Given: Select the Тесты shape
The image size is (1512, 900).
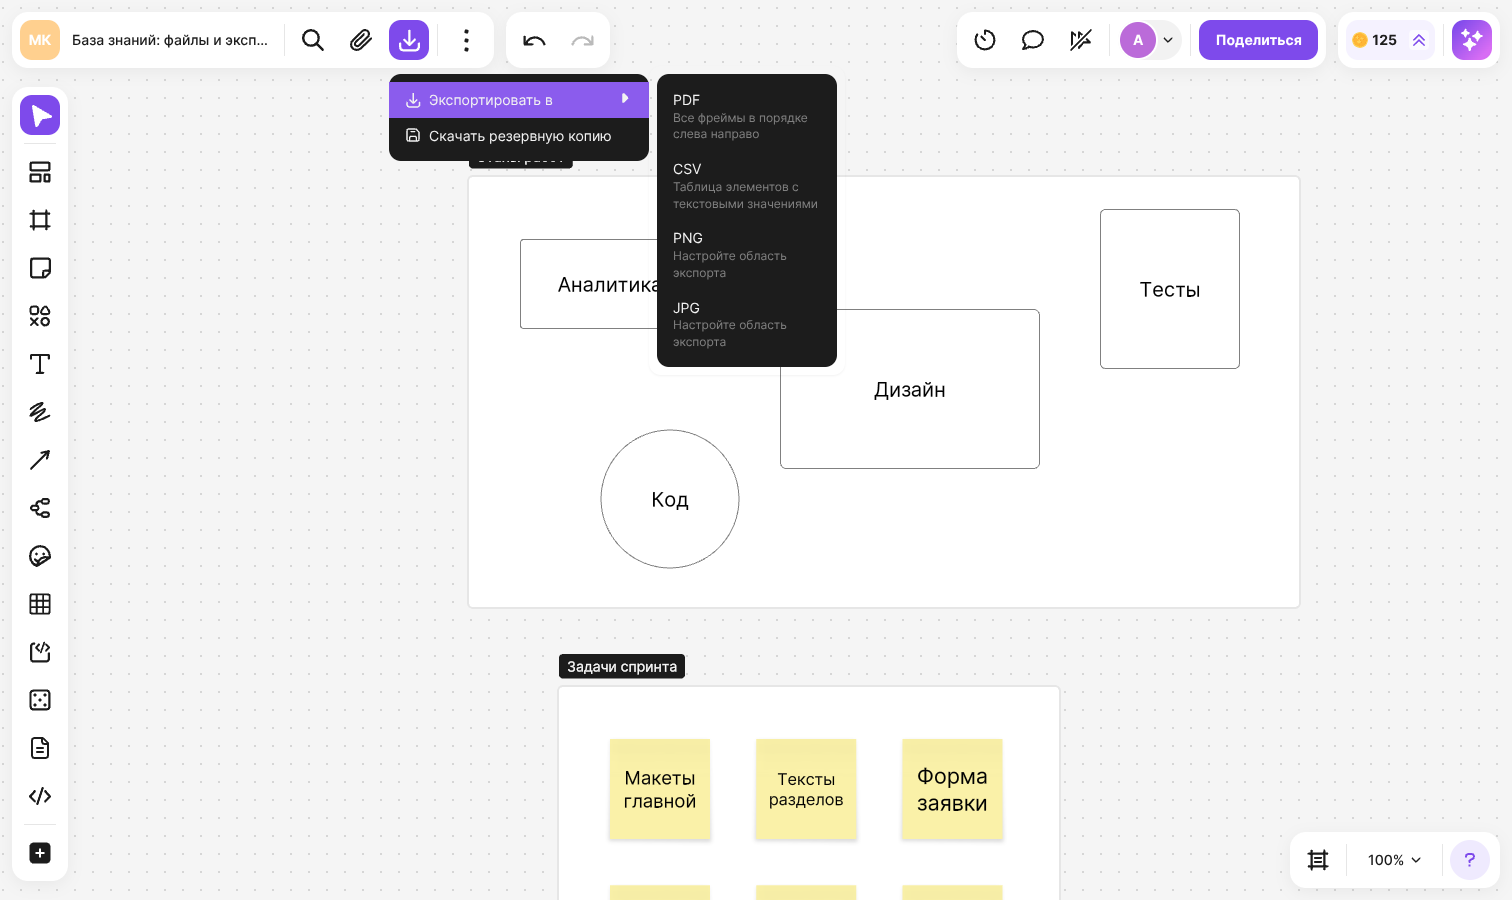Looking at the screenshot, I should pyautogui.click(x=1170, y=289).
